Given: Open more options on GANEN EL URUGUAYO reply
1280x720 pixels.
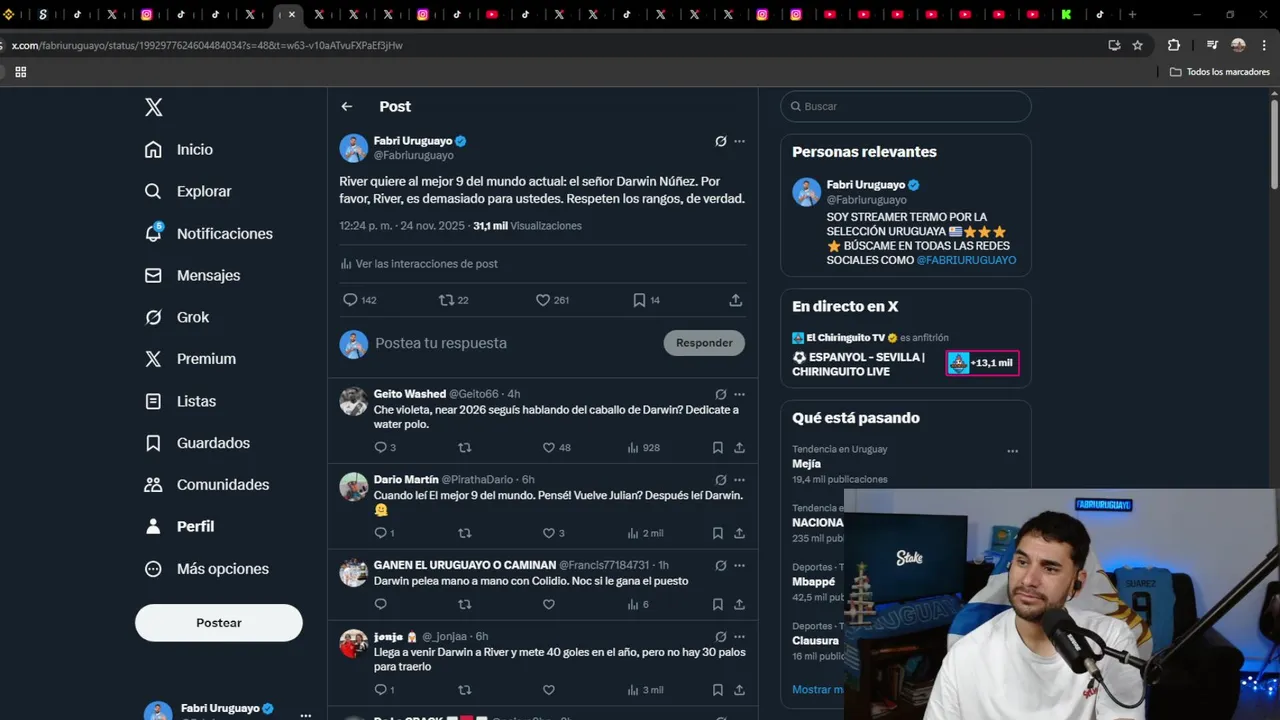Looking at the screenshot, I should [739, 565].
